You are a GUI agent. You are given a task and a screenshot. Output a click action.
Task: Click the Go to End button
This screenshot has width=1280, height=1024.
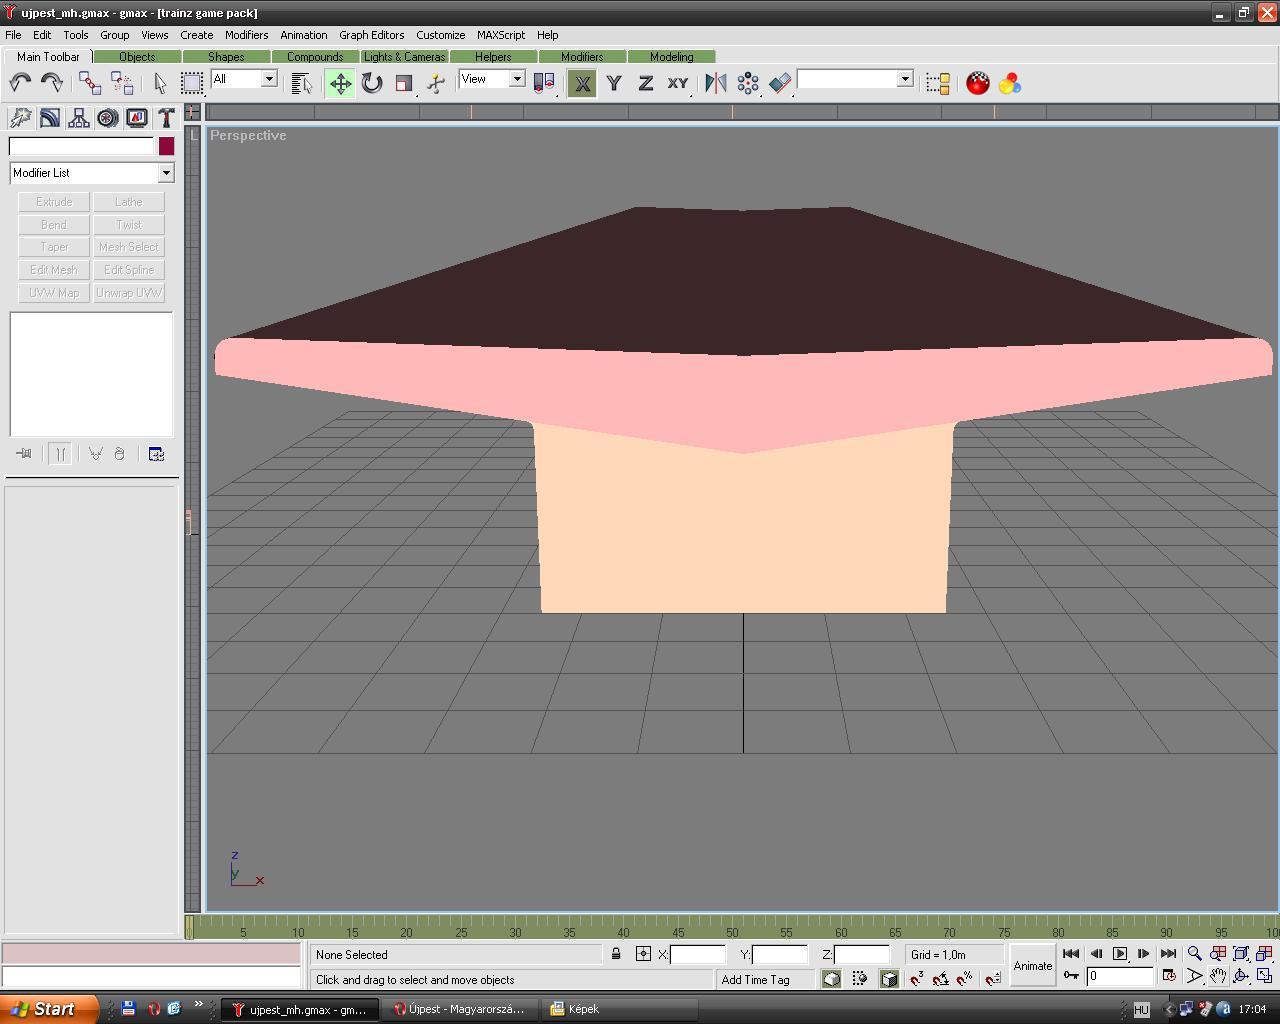pos(1168,954)
